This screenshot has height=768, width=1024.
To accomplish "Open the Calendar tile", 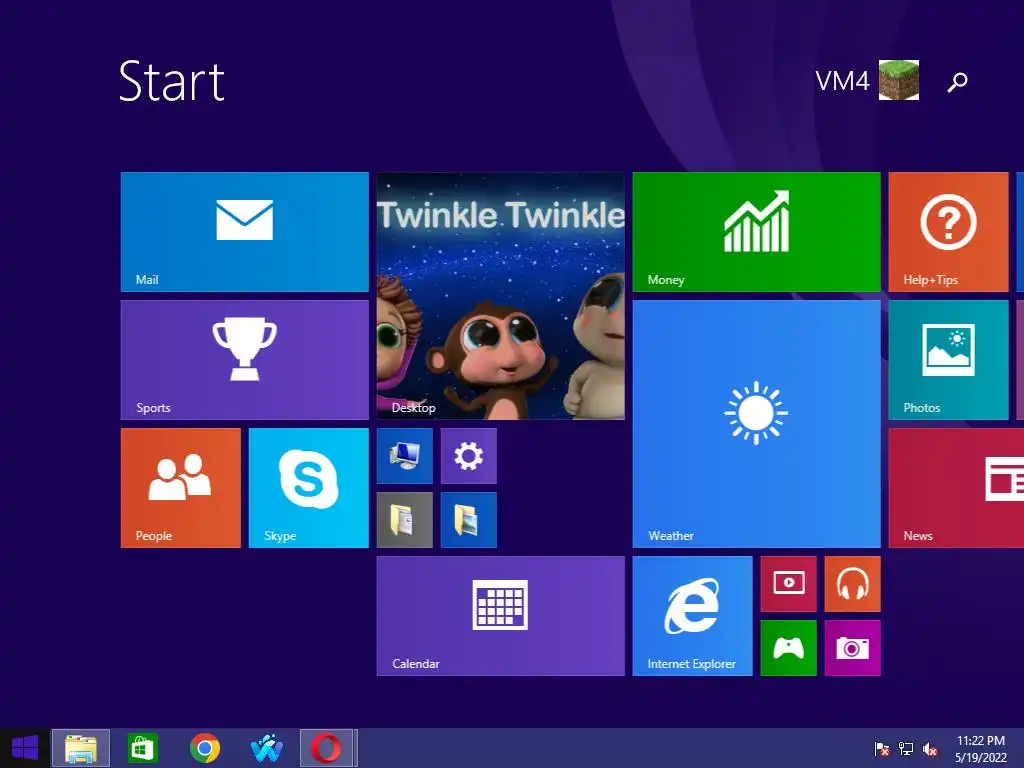I will (x=501, y=616).
